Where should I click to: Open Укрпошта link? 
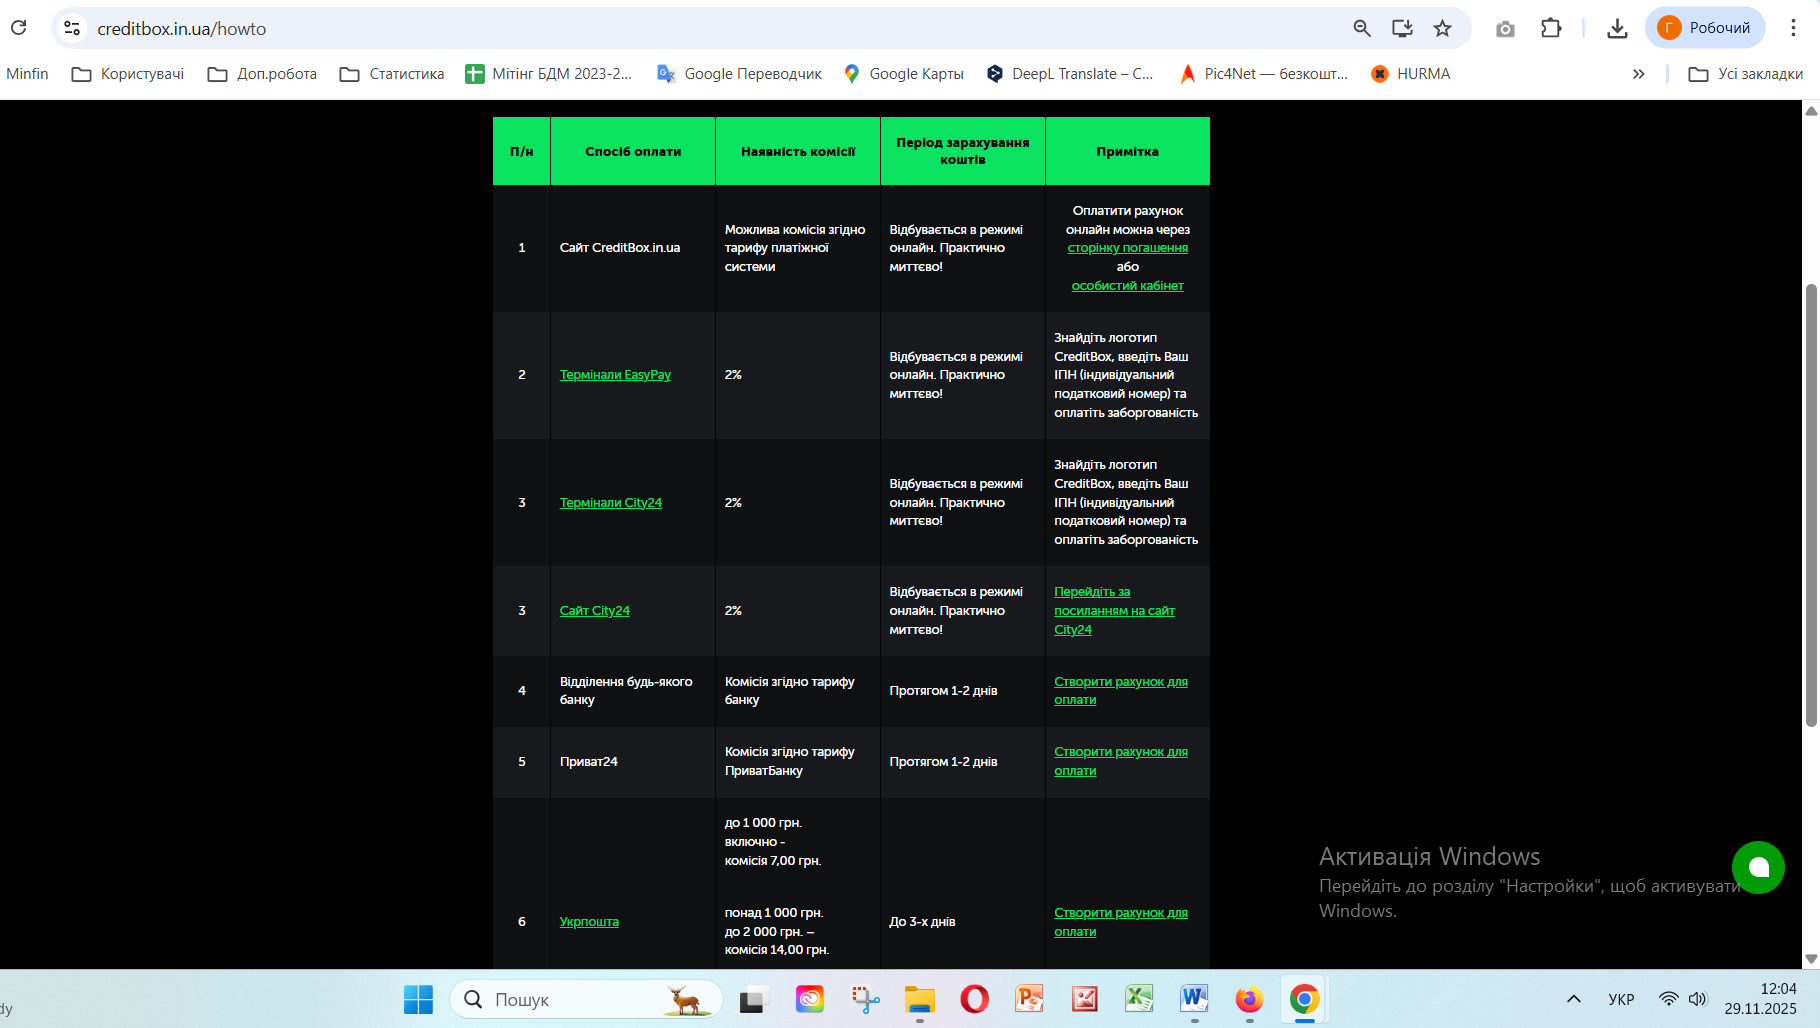click(x=589, y=922)
